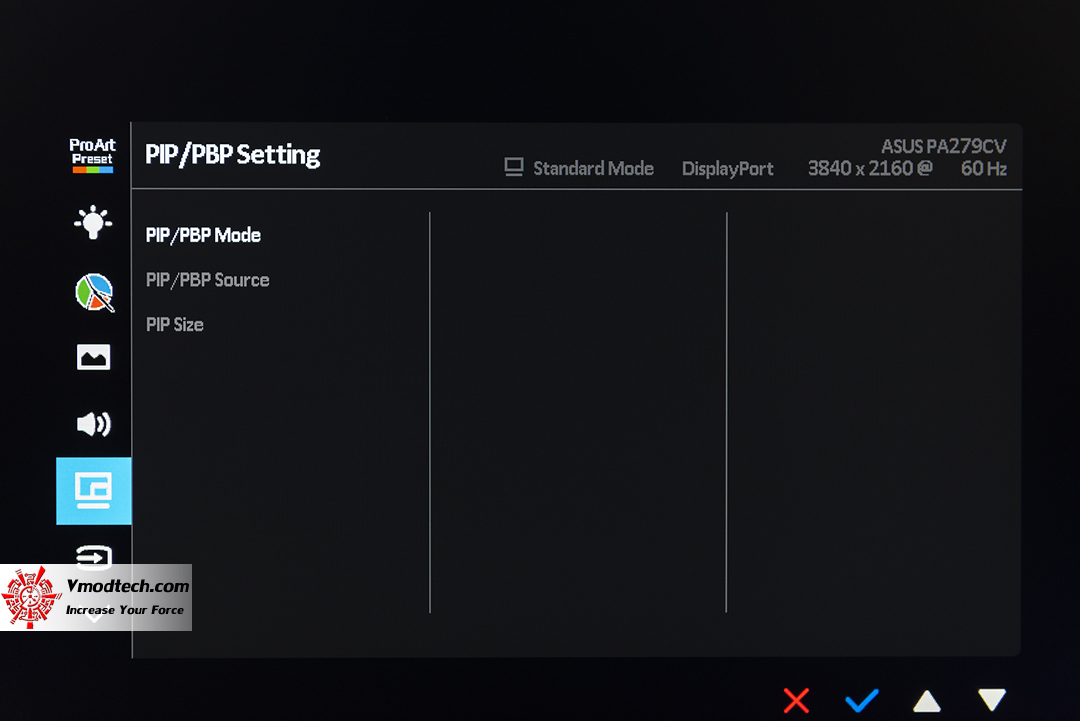The image size is (1080, 721).
Task: Open the ProArt Palette color wheel icon
Action: 94,293
